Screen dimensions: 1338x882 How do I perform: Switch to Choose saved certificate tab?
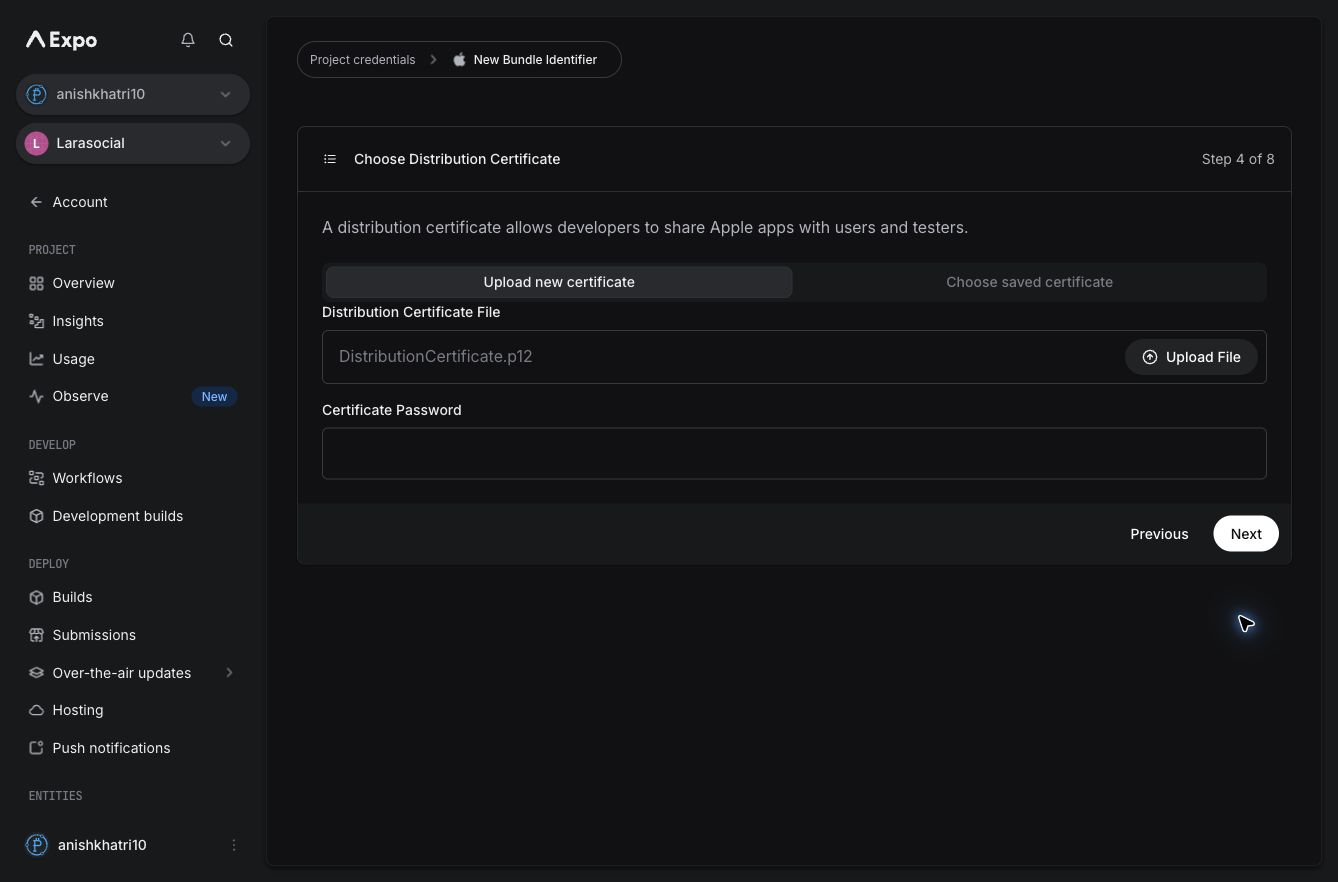[1029, 282]
